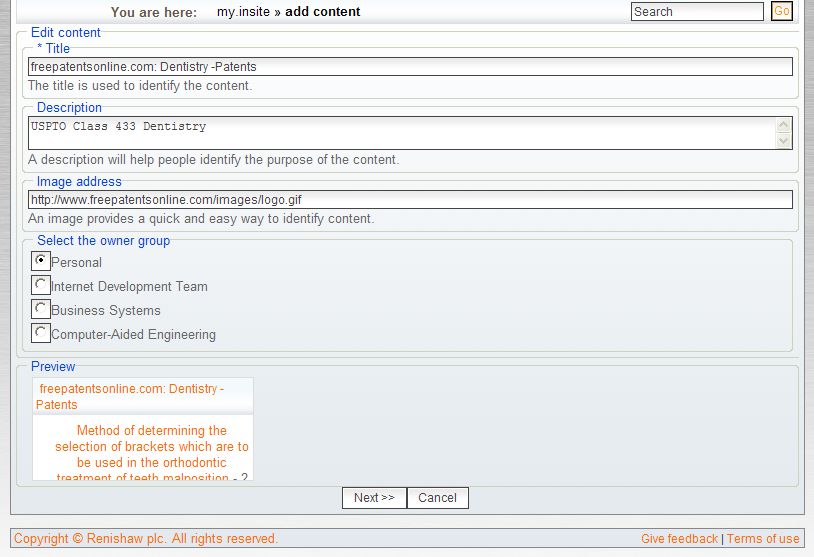
Task: Focus the Search input field
Action: [696, 12]
